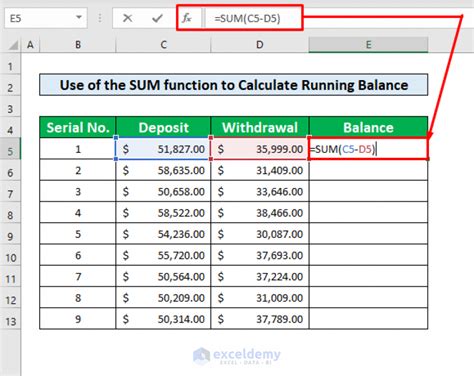Click empty Balance cell beside 31,409.00
The image size is (474, 376).
click(368, 170)
